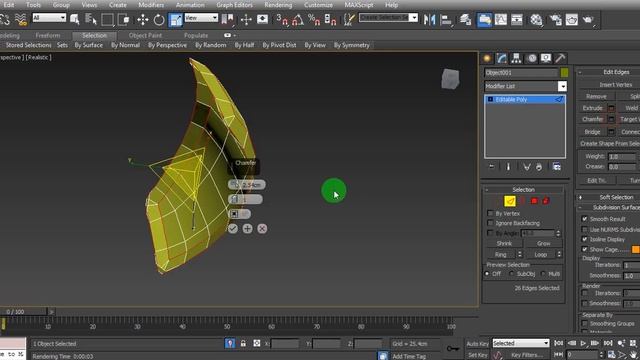Activate the Select and Scale tool

(x=176, y=19)
